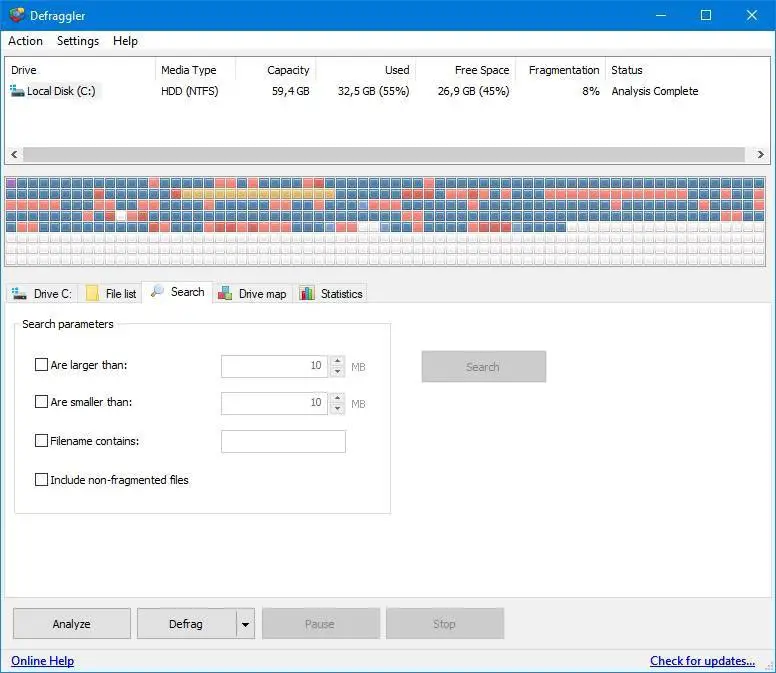
Task: Click the 'HDD (NTFS)' media type cell
Action: click(190, 91)
